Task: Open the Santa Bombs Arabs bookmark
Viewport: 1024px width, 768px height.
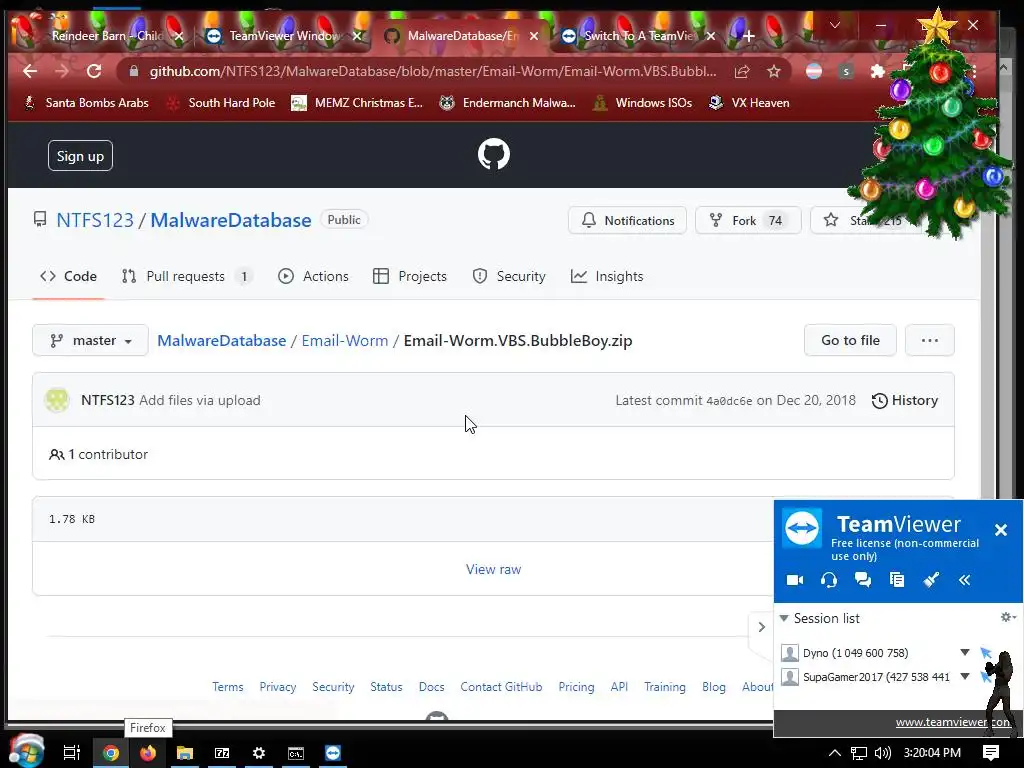Action: (86, 103)
